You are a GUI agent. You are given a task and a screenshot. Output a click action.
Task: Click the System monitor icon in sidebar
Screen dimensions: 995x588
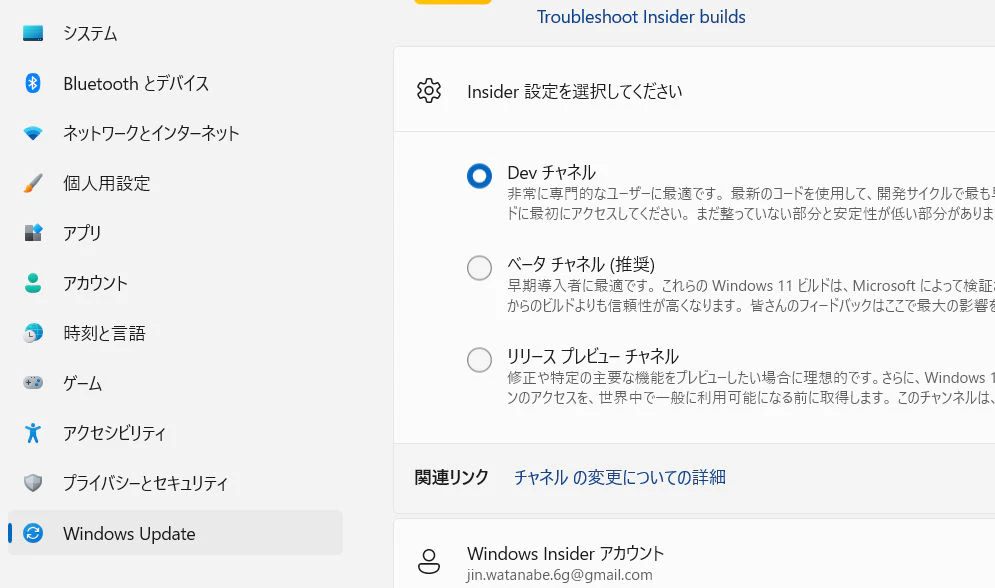(33, 33)
